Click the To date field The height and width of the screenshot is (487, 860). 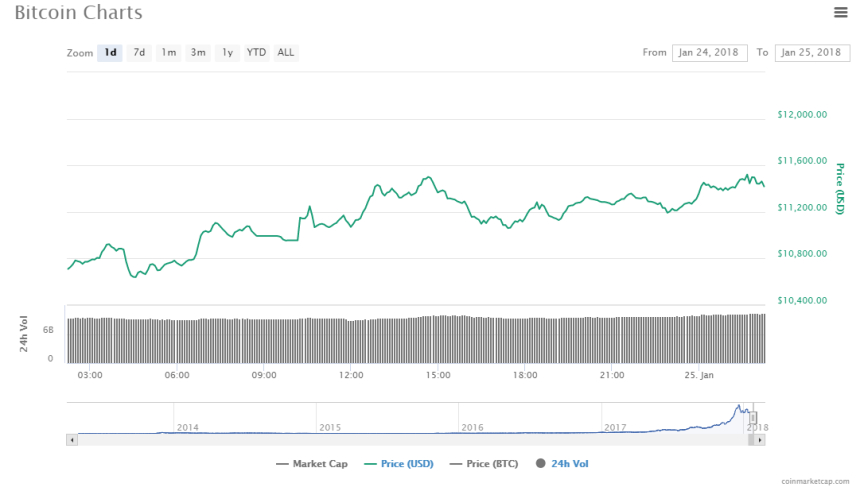pyautogui.click(x=811, y=53)
